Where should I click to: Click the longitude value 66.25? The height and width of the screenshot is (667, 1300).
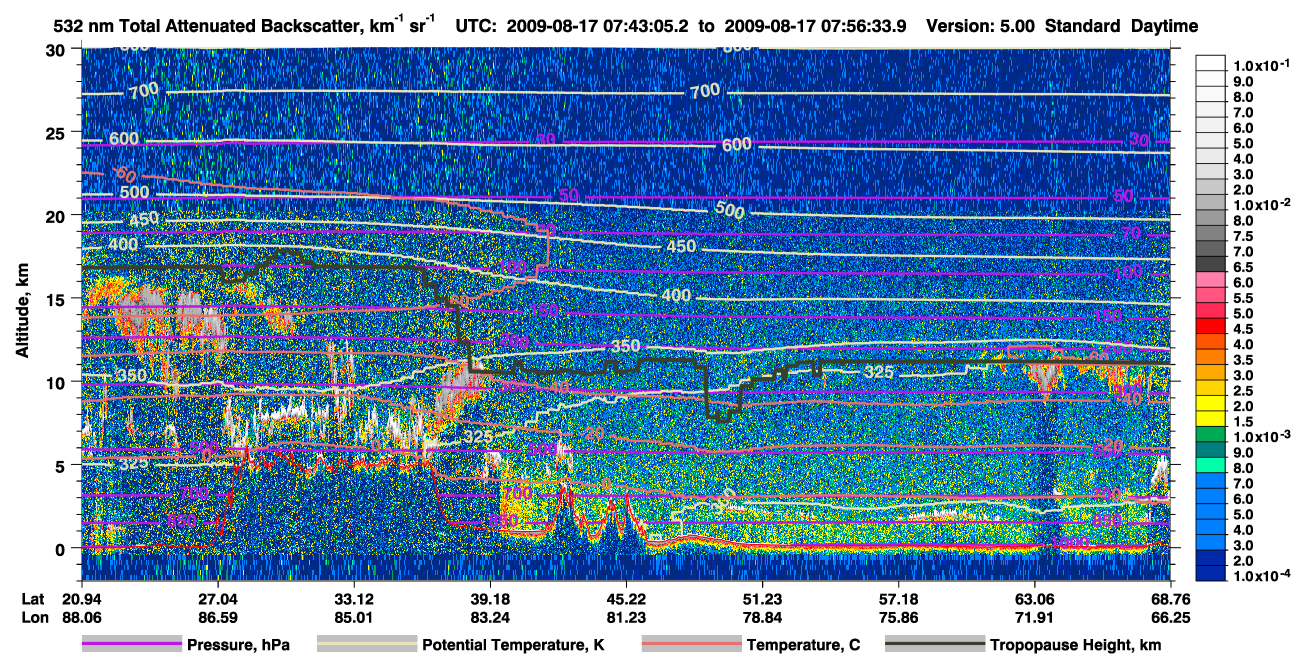1170,617
